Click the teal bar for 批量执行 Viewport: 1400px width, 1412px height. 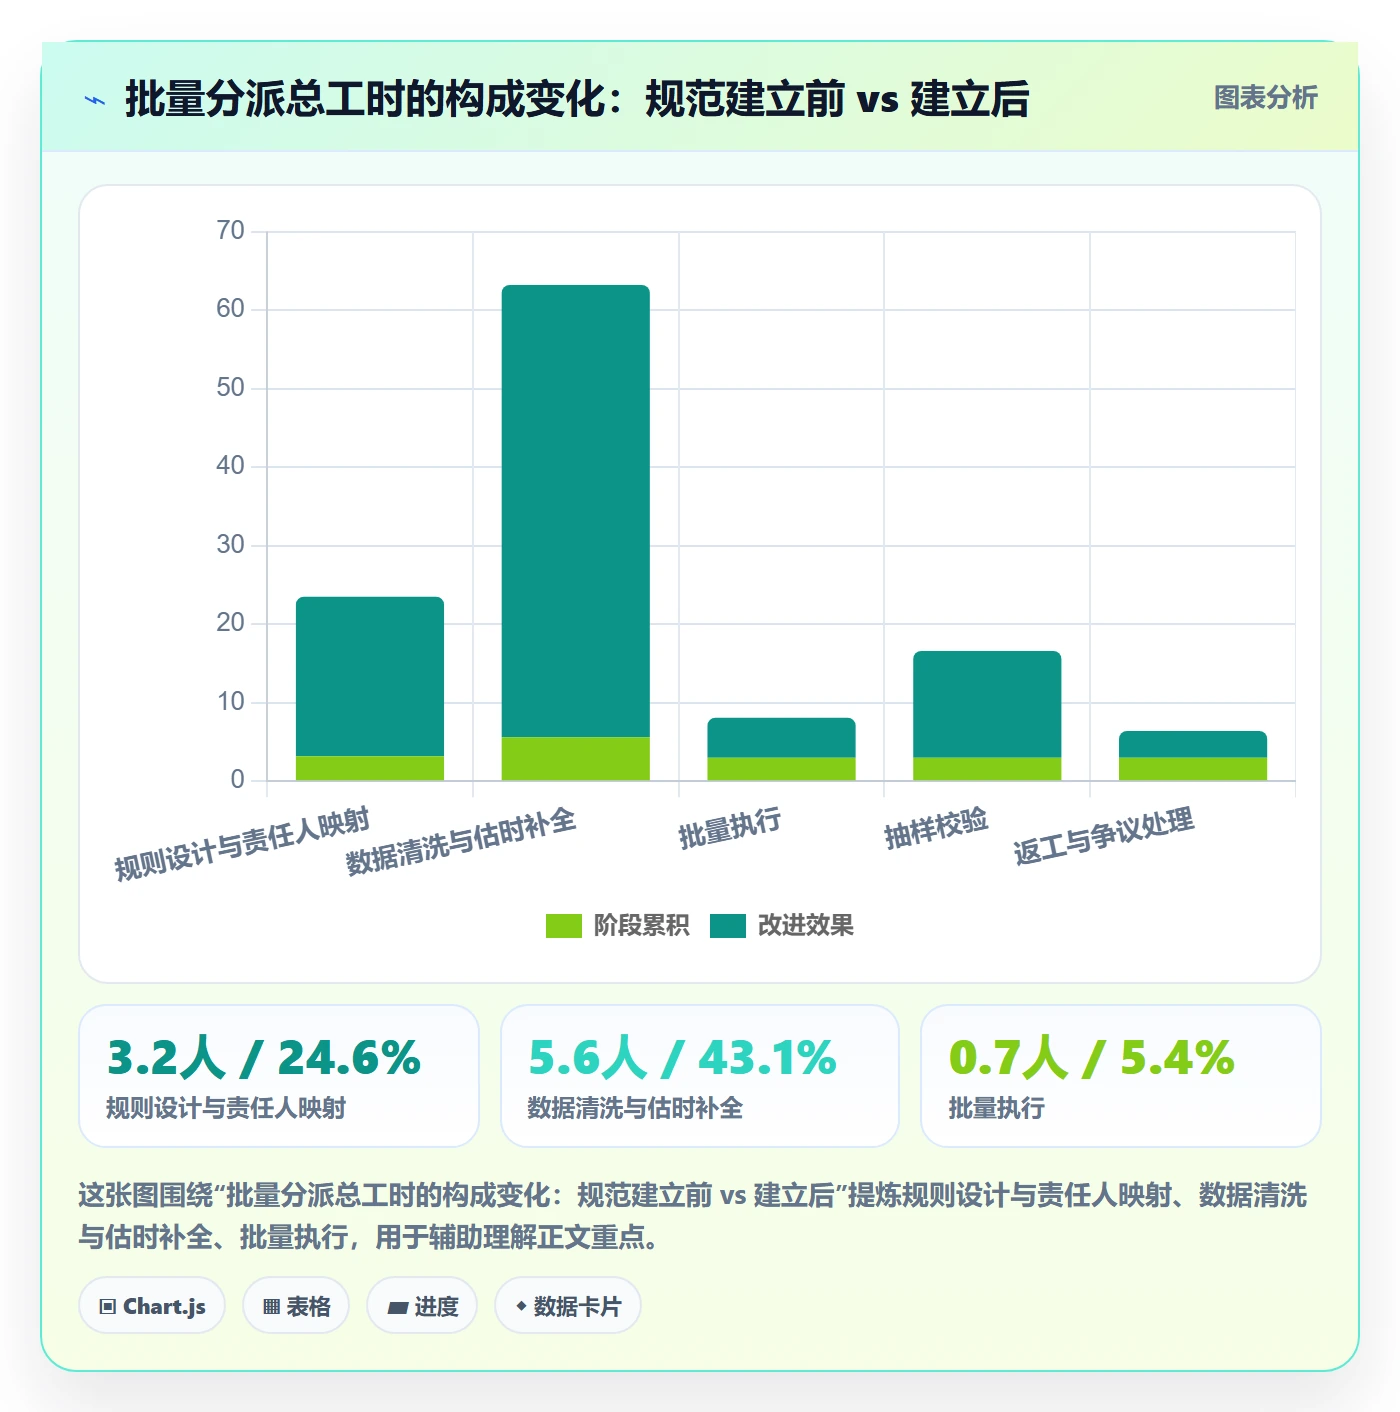tap(781, 738)
